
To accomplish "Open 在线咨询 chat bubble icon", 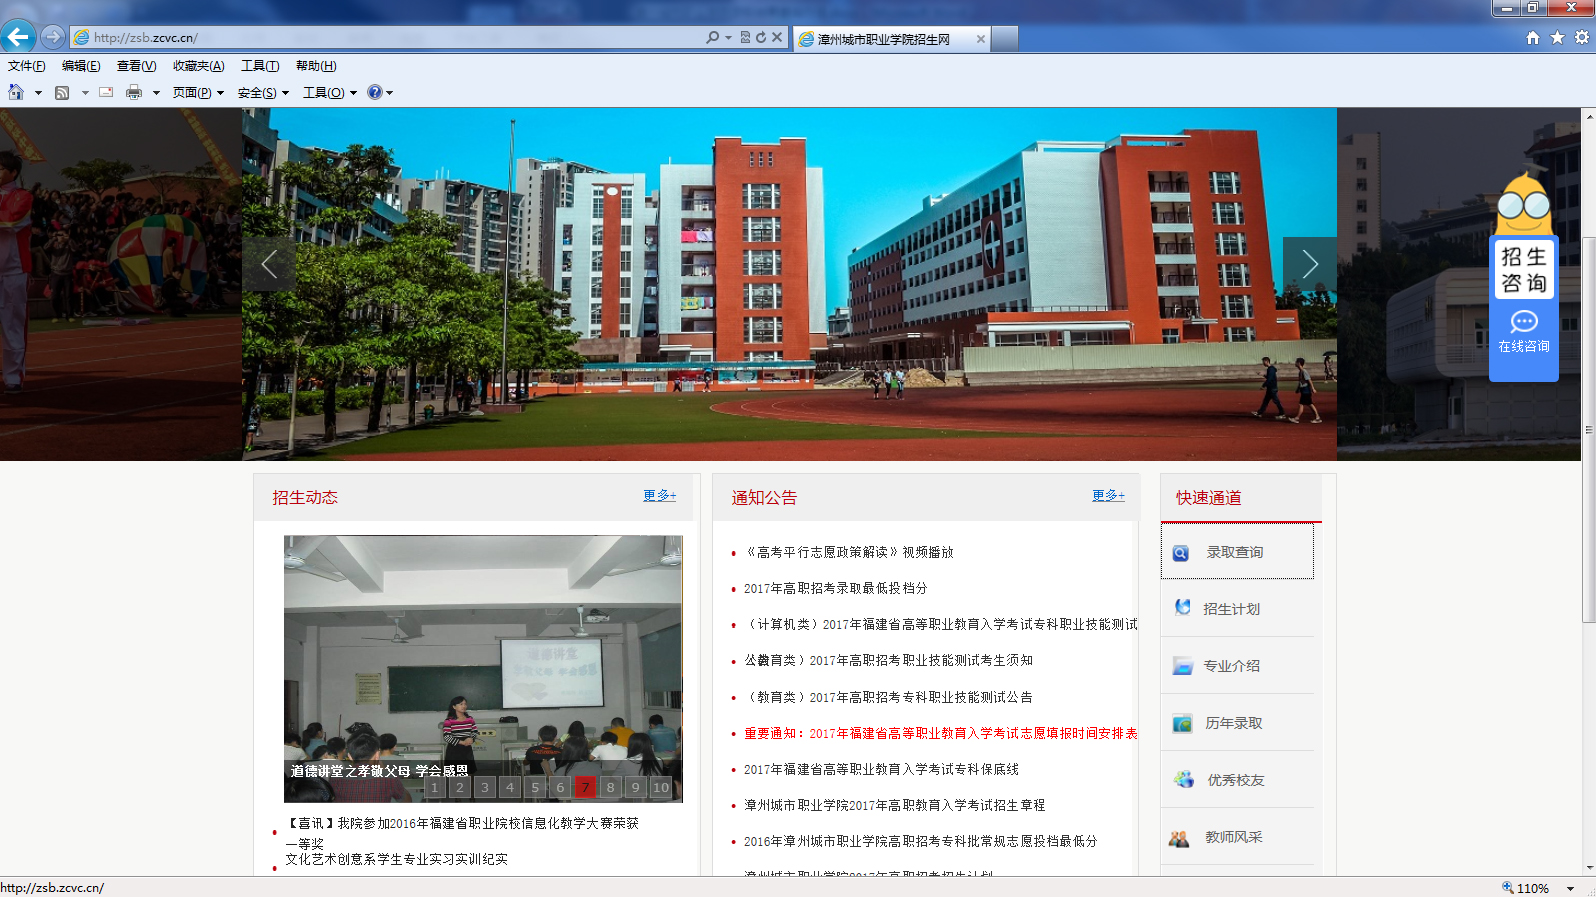I will tap(1524, 322).
